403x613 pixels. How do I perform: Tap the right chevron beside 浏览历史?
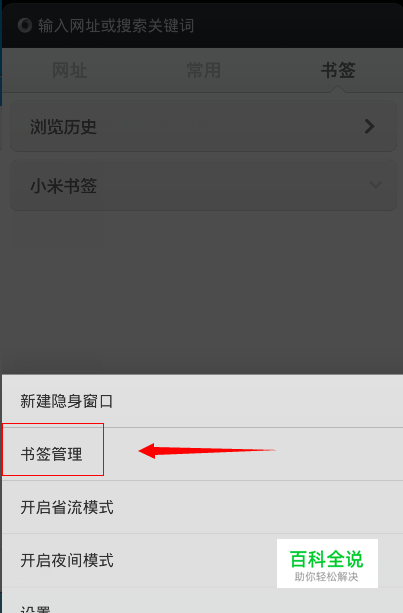pyautogui.click(x=369, y=126)
